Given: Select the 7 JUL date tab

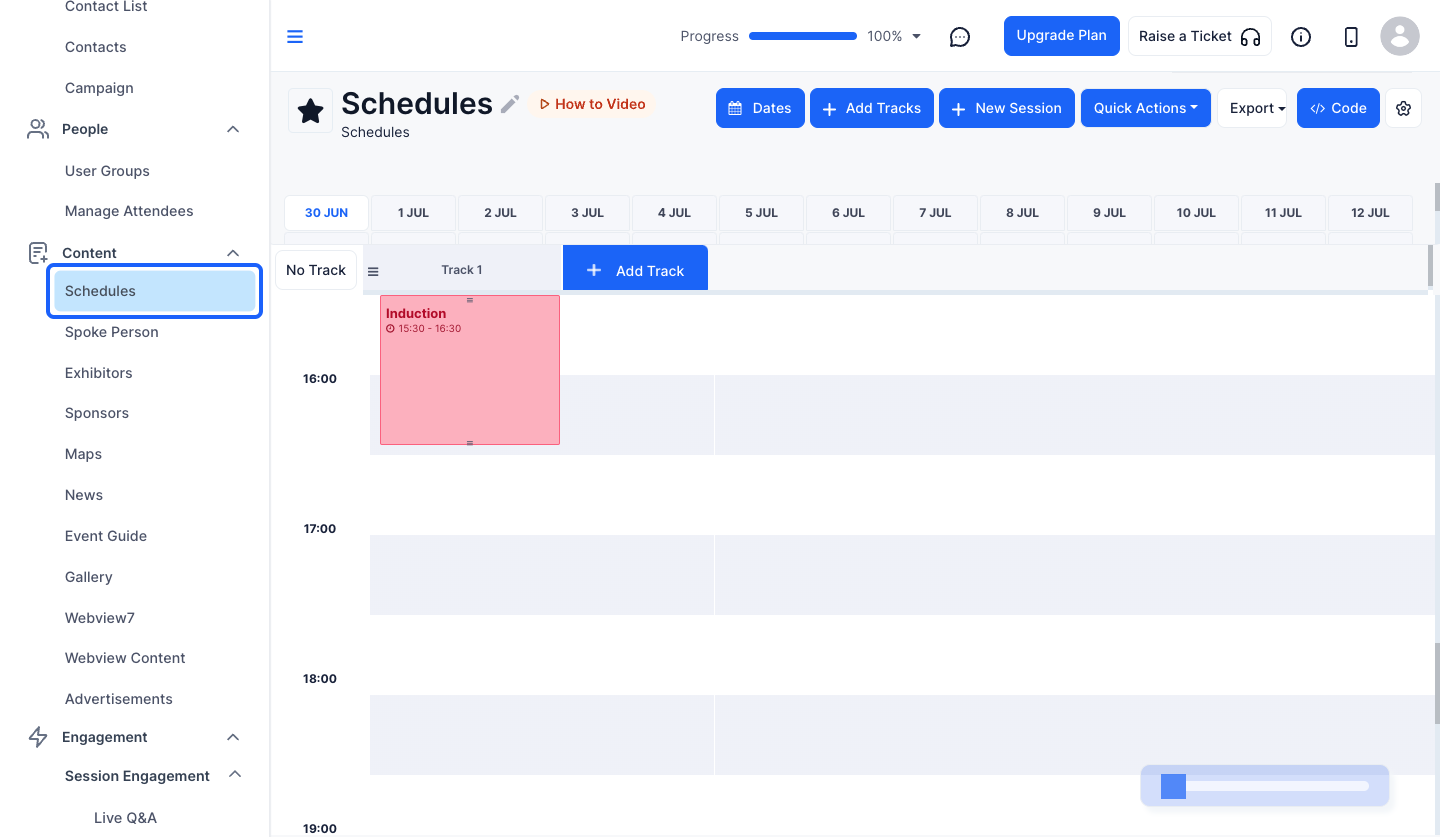Looking at the screenshot, I should point(936,213).
